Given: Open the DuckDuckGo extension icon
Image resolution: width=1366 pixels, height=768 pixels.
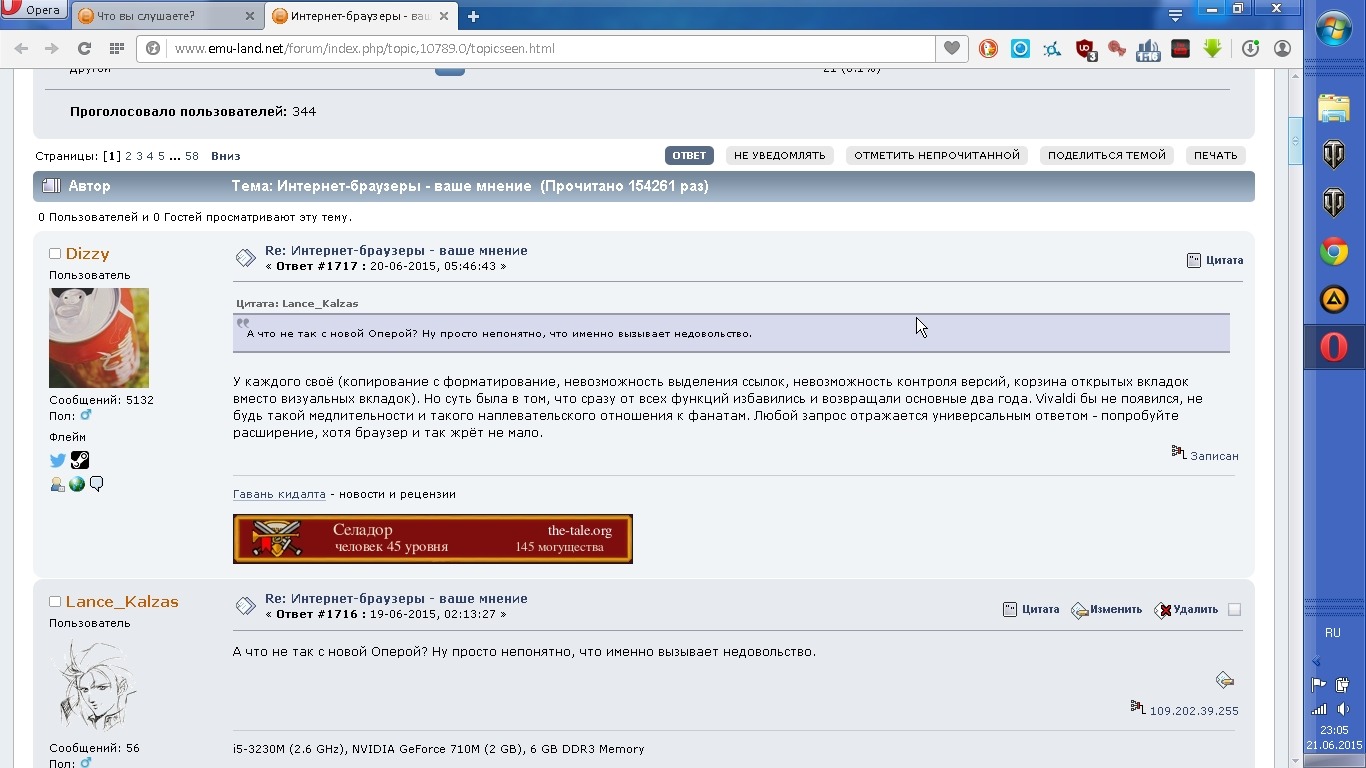Looking at the screenshot, I should click(988, 48).
